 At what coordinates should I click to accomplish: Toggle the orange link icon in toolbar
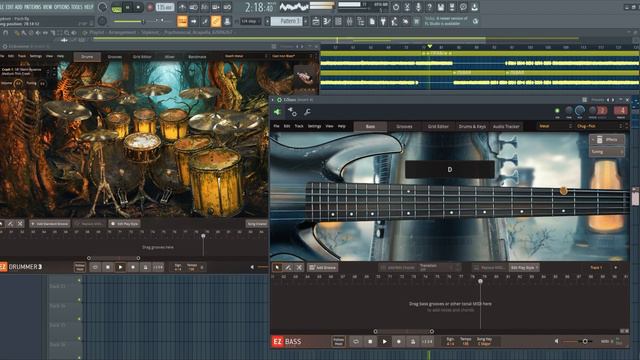pos(216,21)
